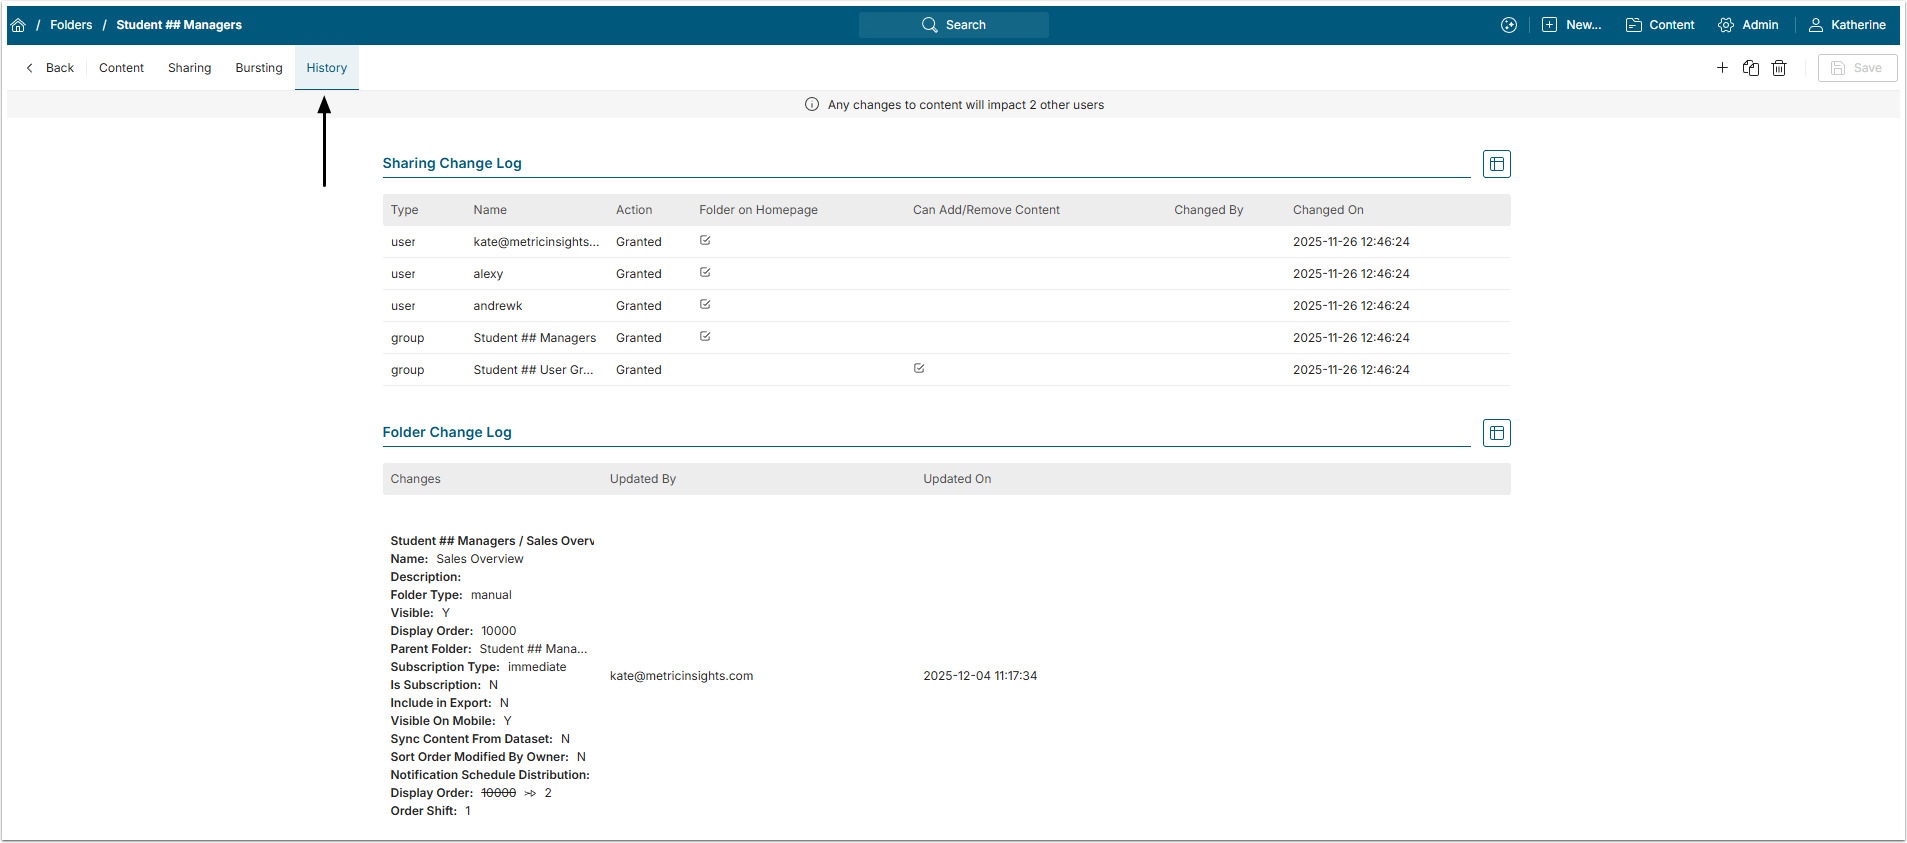Click the Back button
Screen dimensions: 1907x843
pyautogui.click(x=50, y=68)
